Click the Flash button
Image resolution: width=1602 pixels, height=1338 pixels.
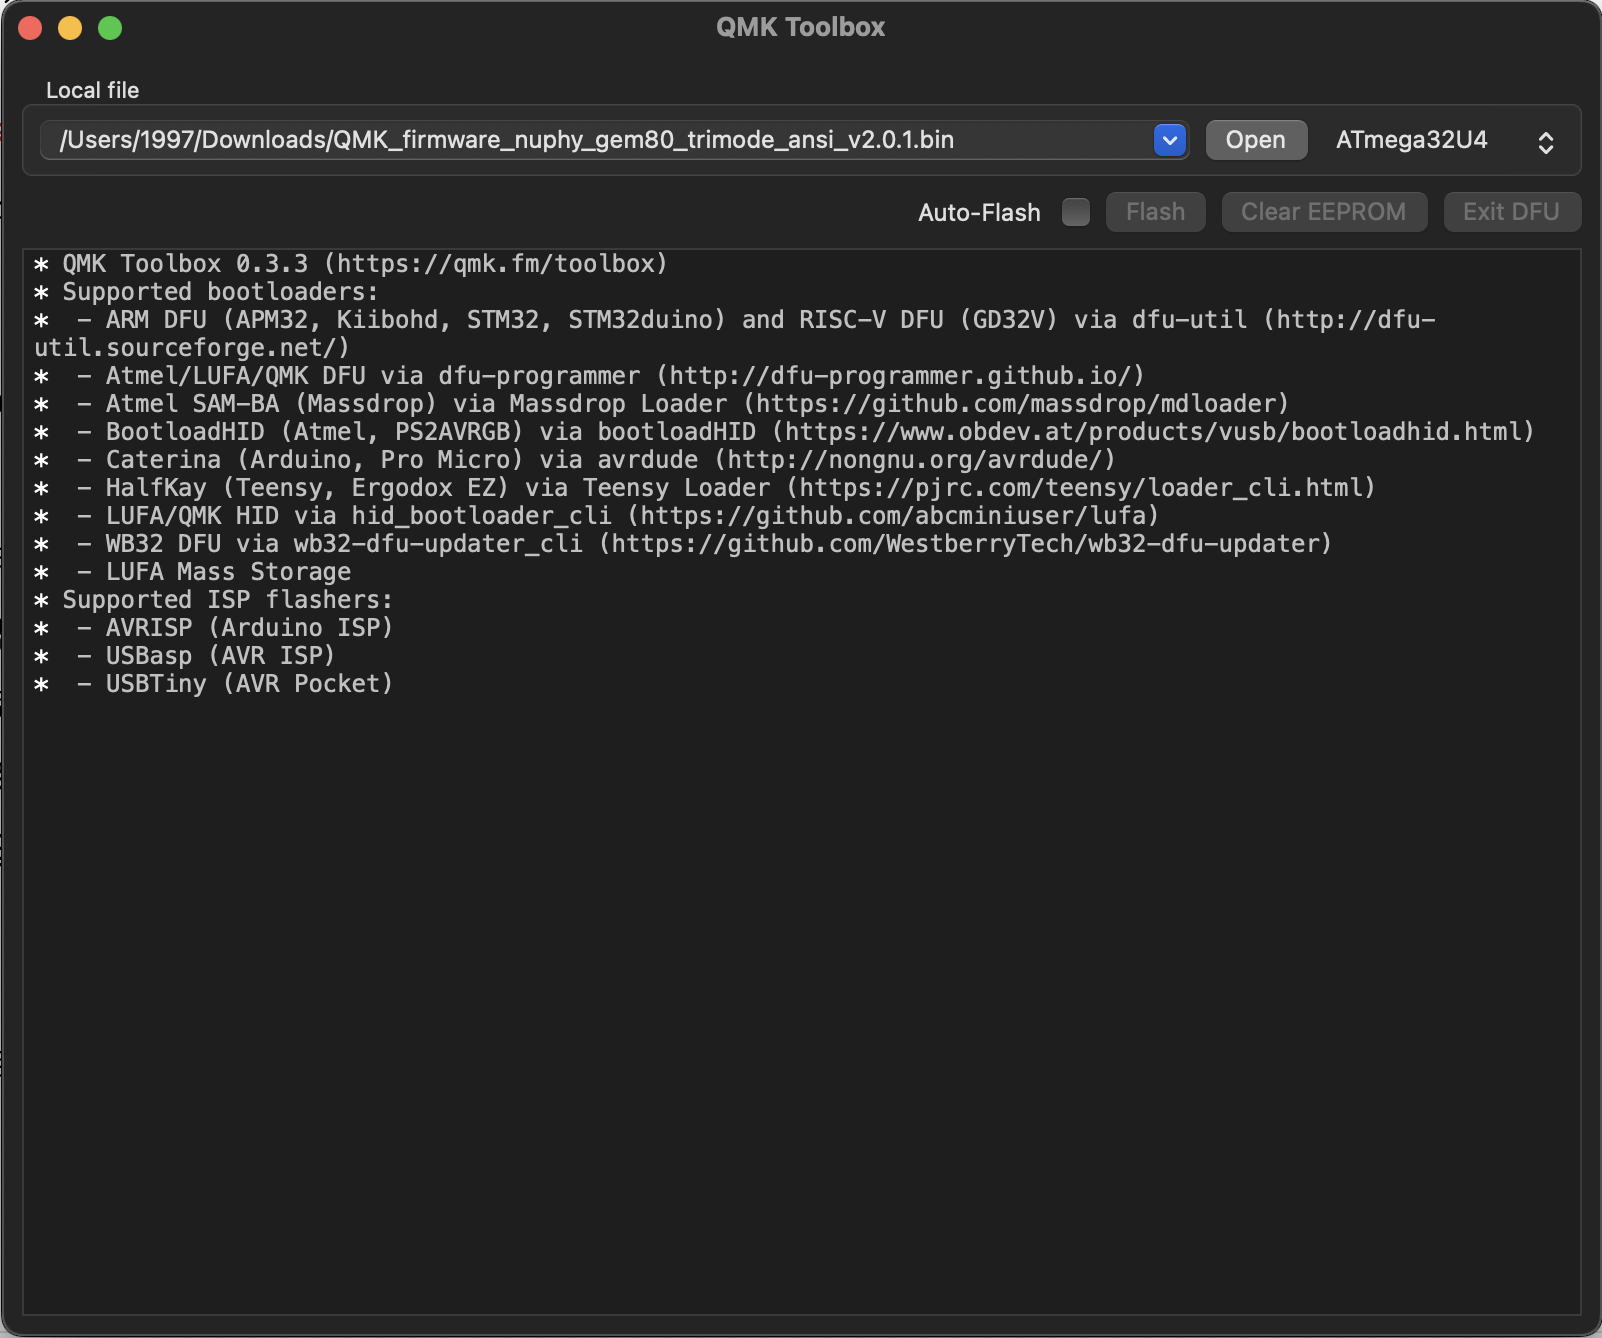coord(1156,212)
